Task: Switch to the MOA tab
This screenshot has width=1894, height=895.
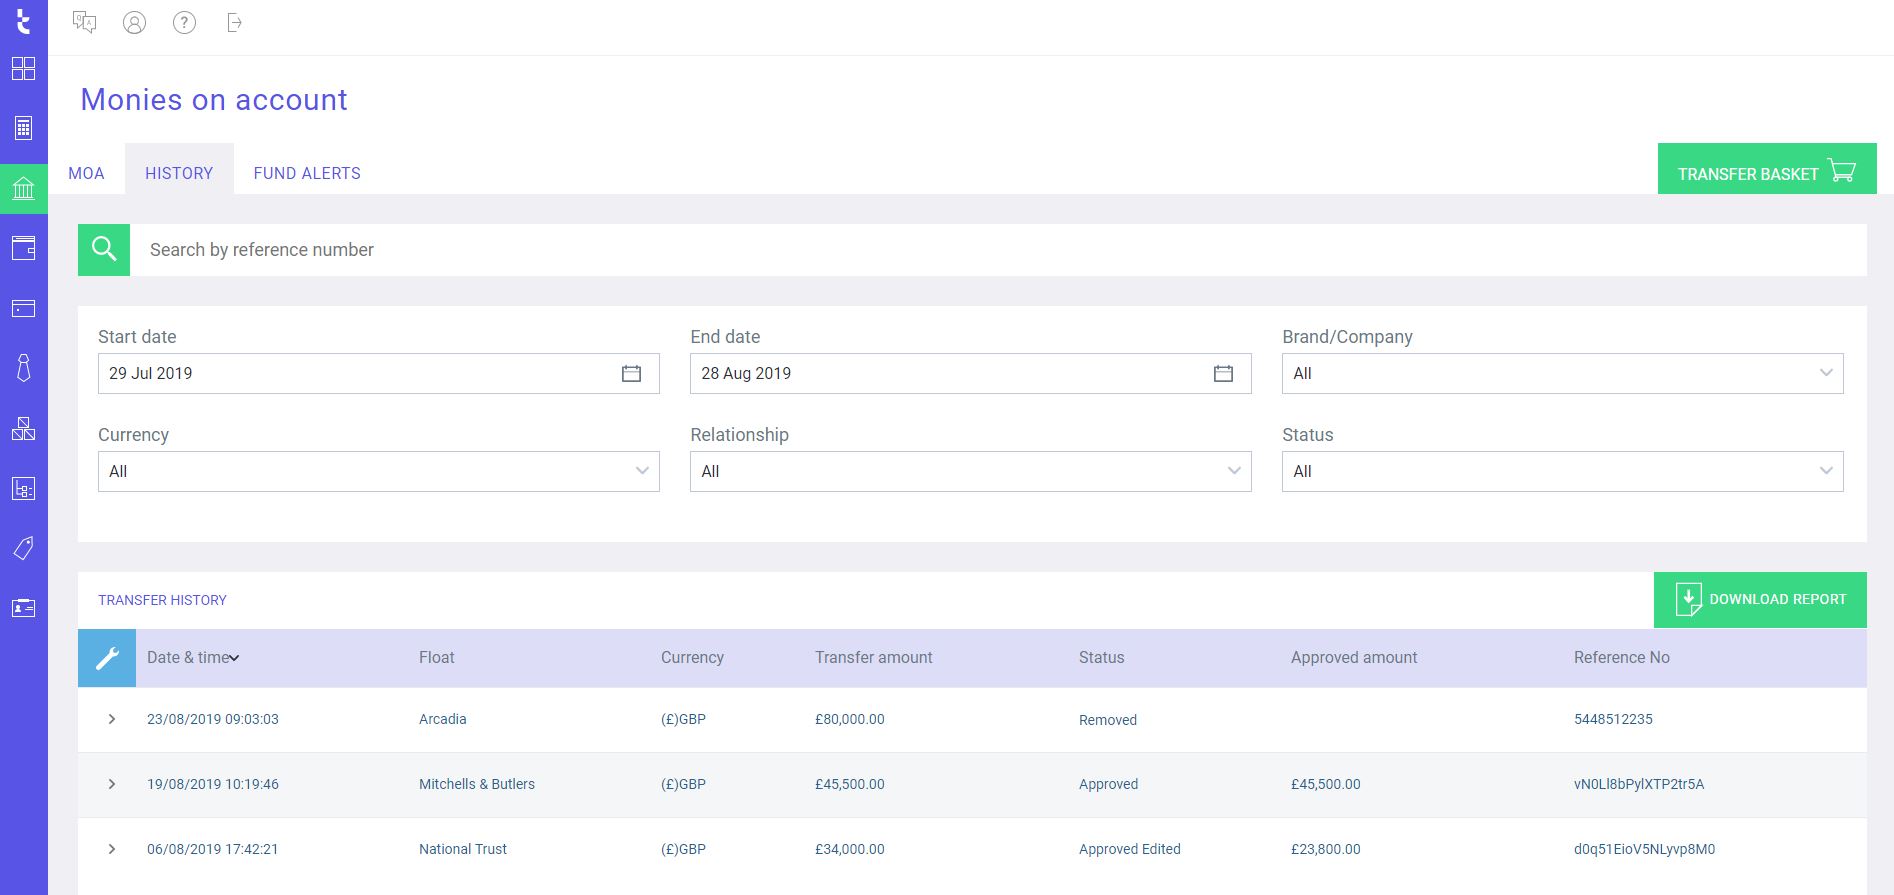Action: (86, 173)
